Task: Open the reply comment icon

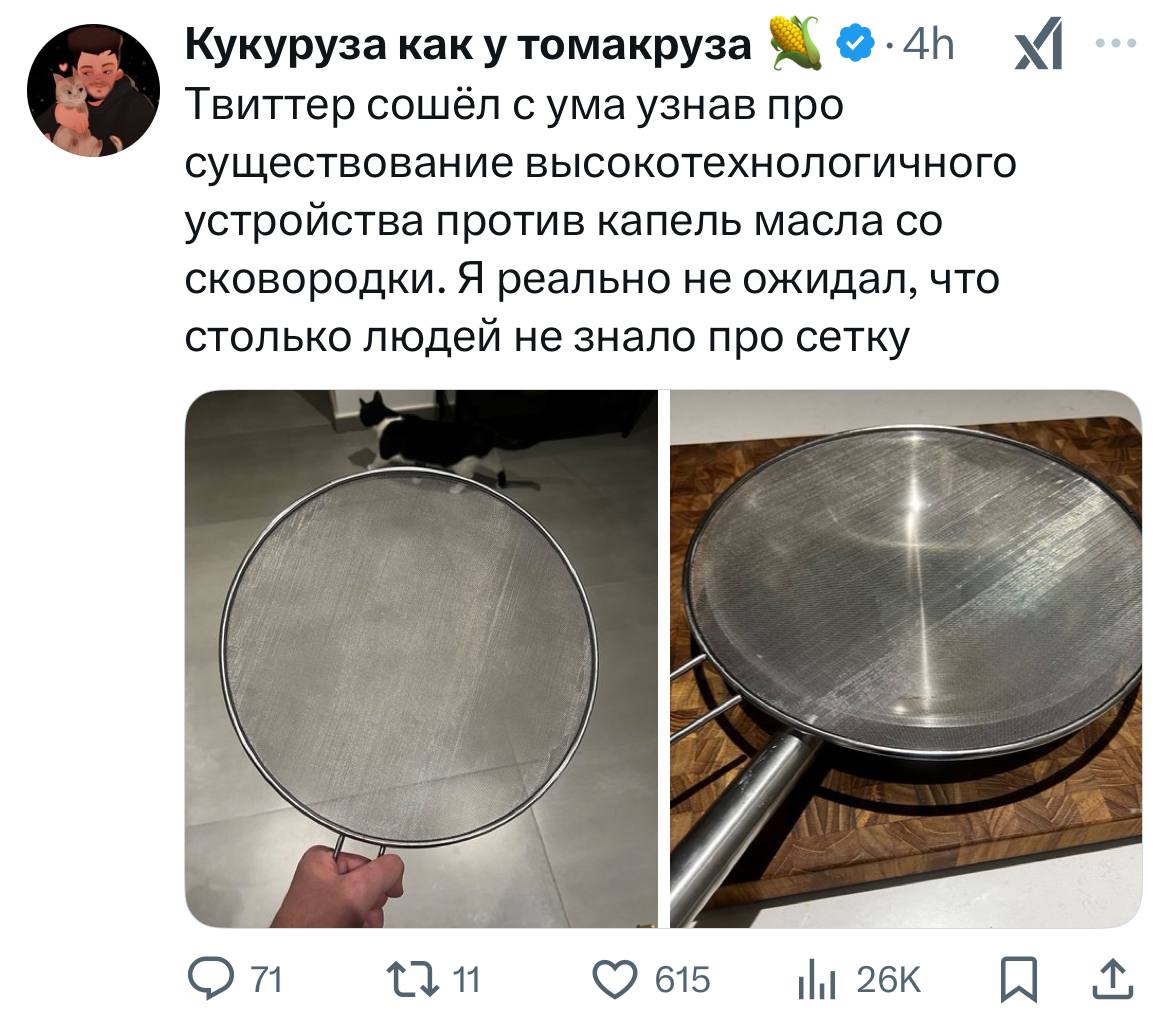Action: point(210,979)
